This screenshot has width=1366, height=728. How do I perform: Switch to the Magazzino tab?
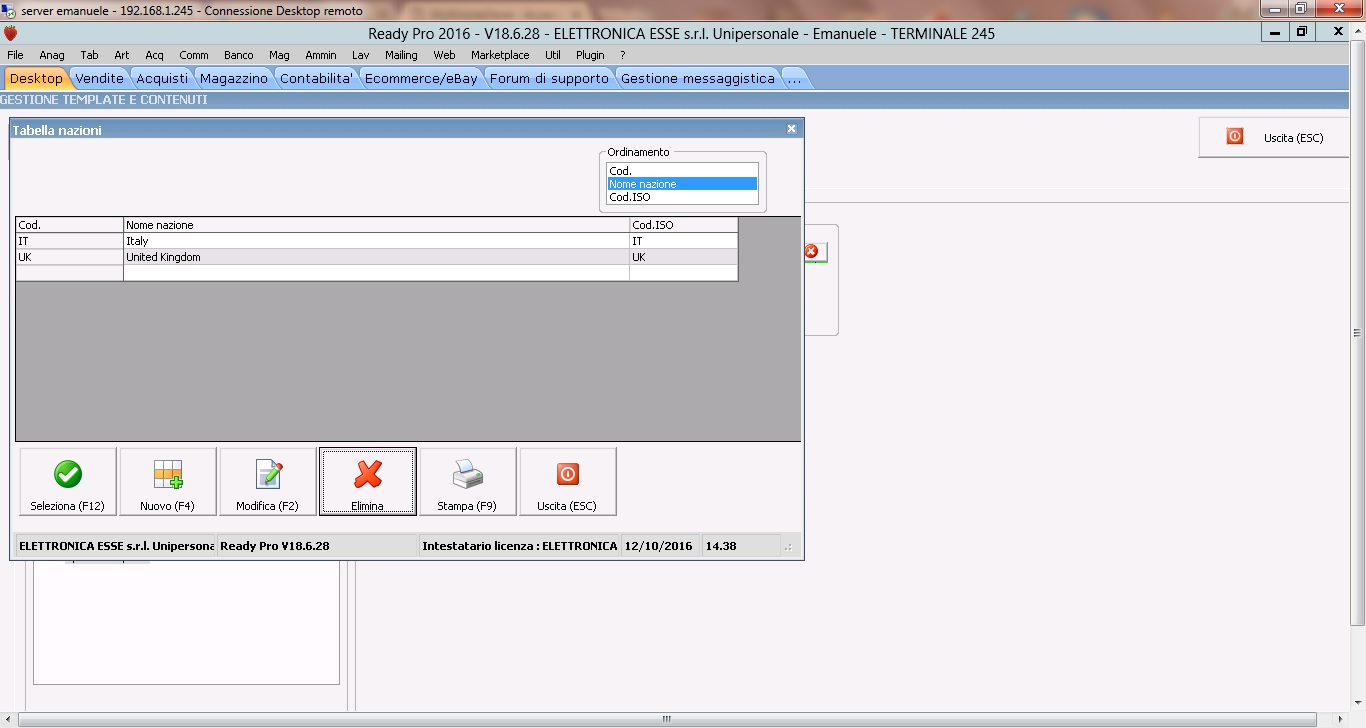click(234, 78)
